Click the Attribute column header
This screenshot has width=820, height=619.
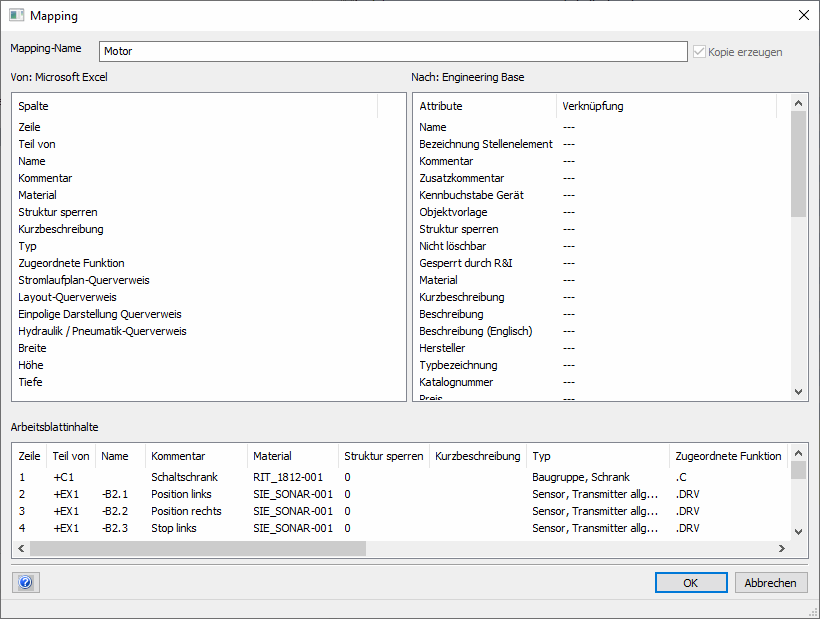[441, 106]
